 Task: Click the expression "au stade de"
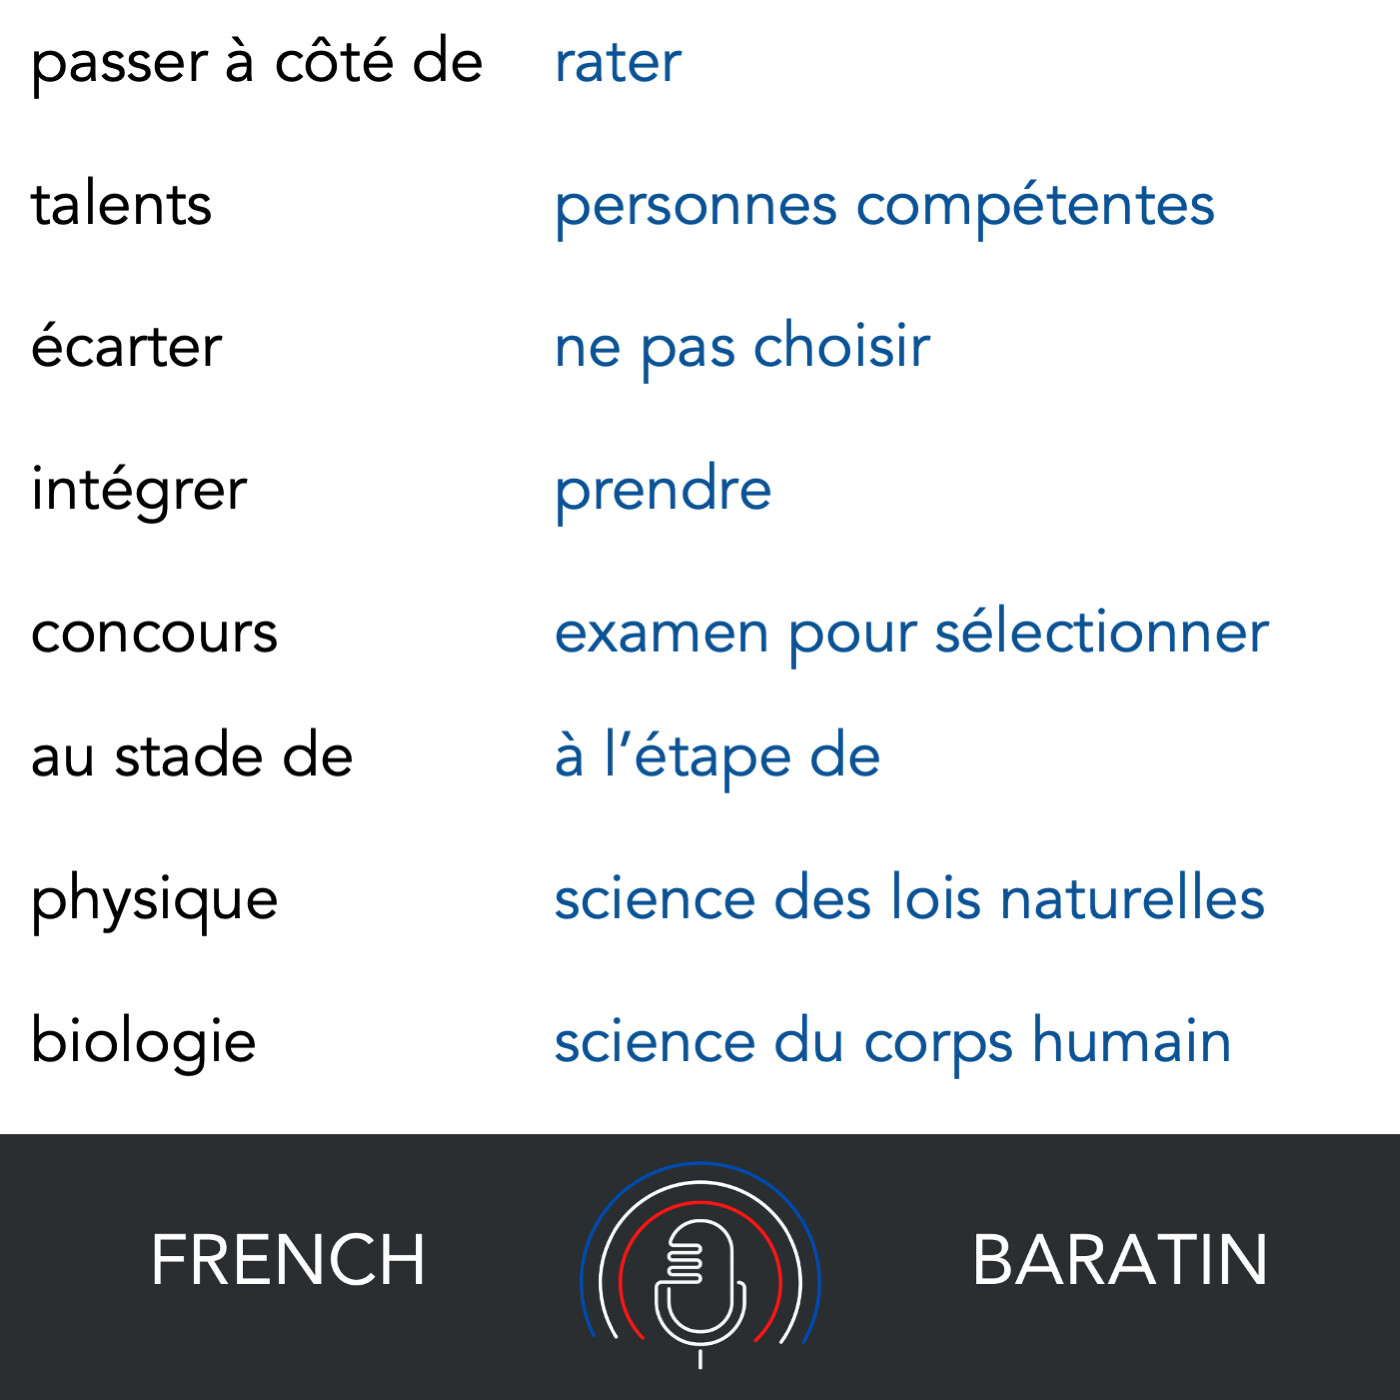pyautogui.click(x=192, y=756)
